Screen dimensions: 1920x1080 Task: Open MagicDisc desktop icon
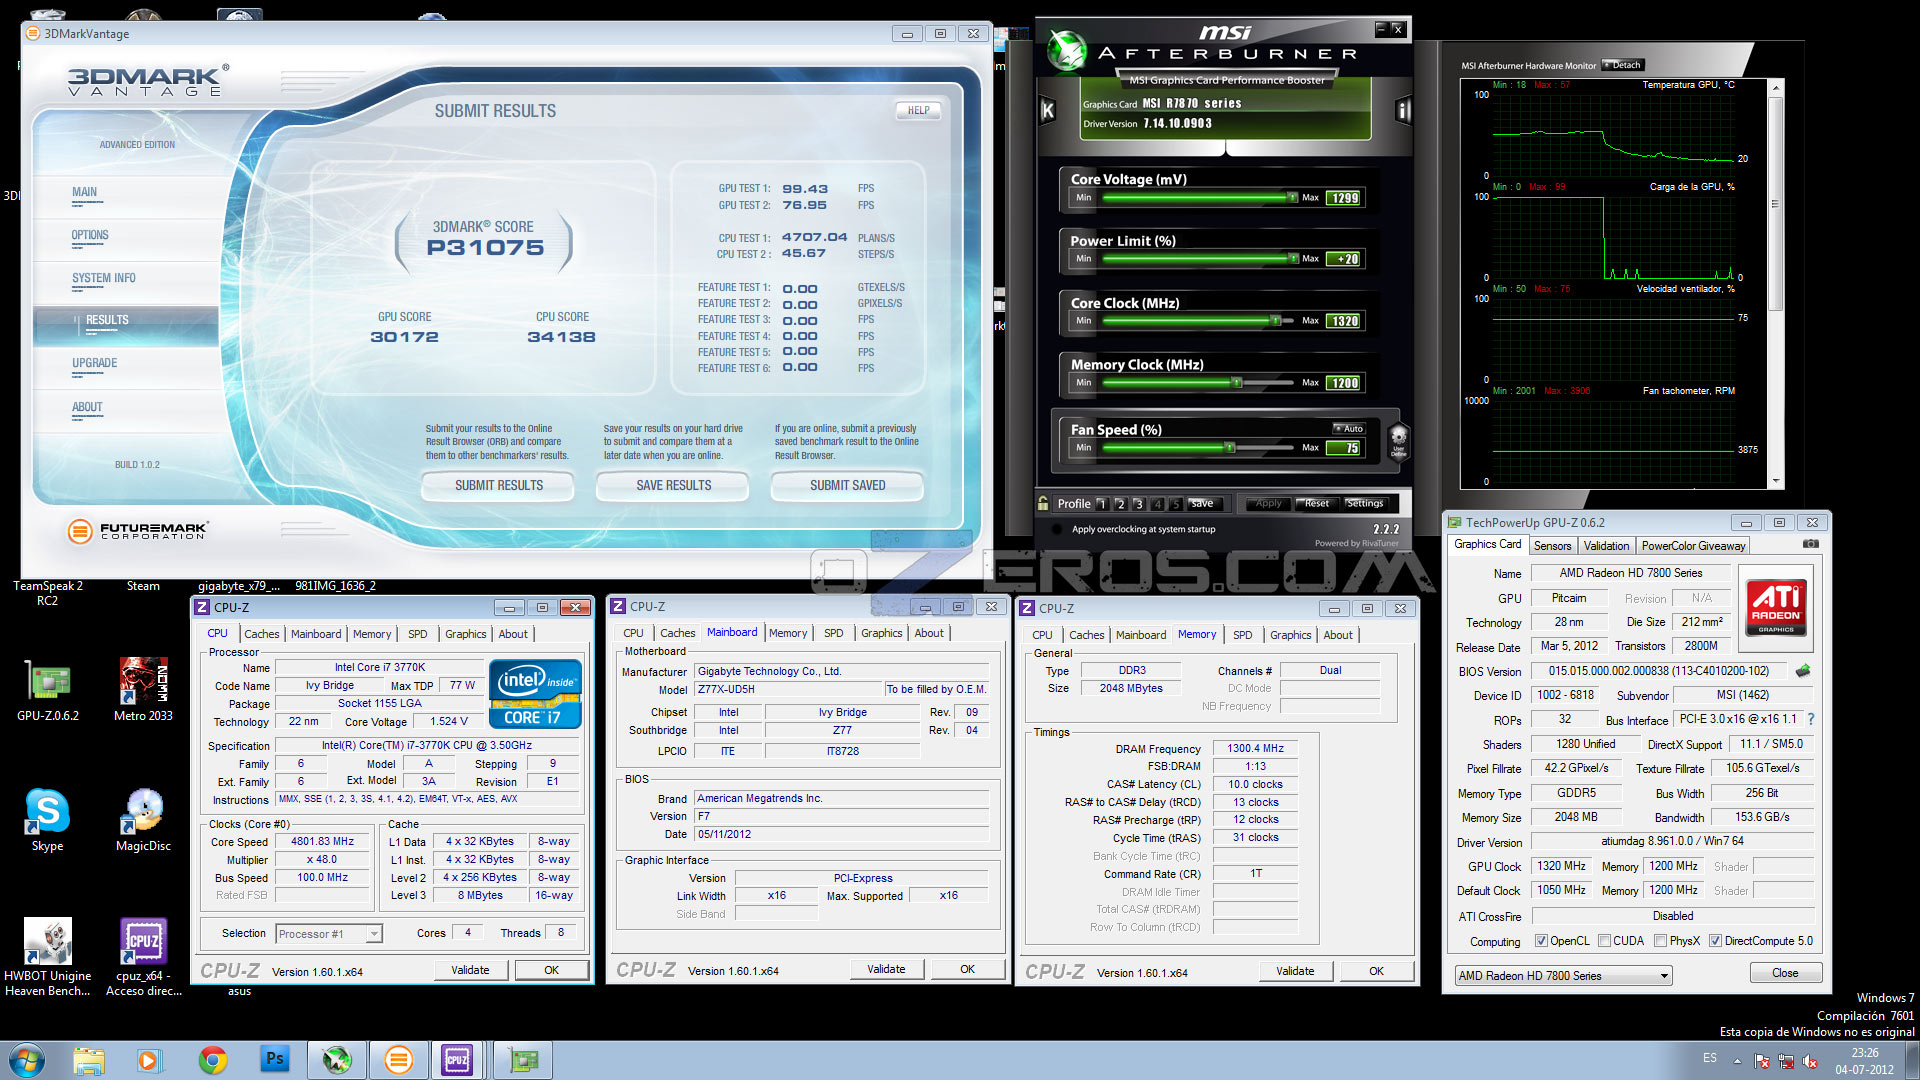(x=143, y=820)
